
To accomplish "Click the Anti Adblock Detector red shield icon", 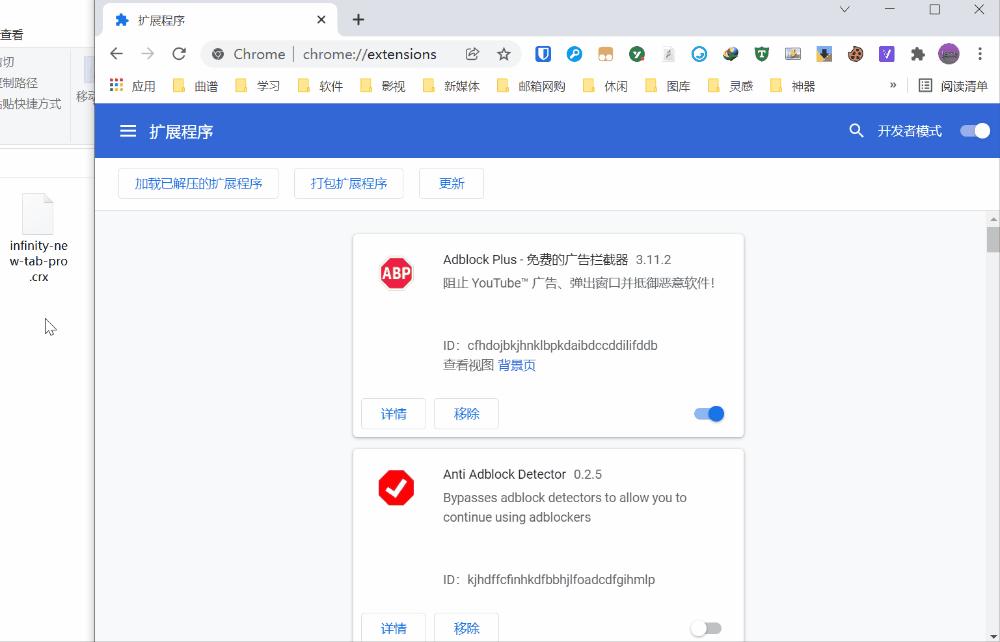I will tap(396, 488).
